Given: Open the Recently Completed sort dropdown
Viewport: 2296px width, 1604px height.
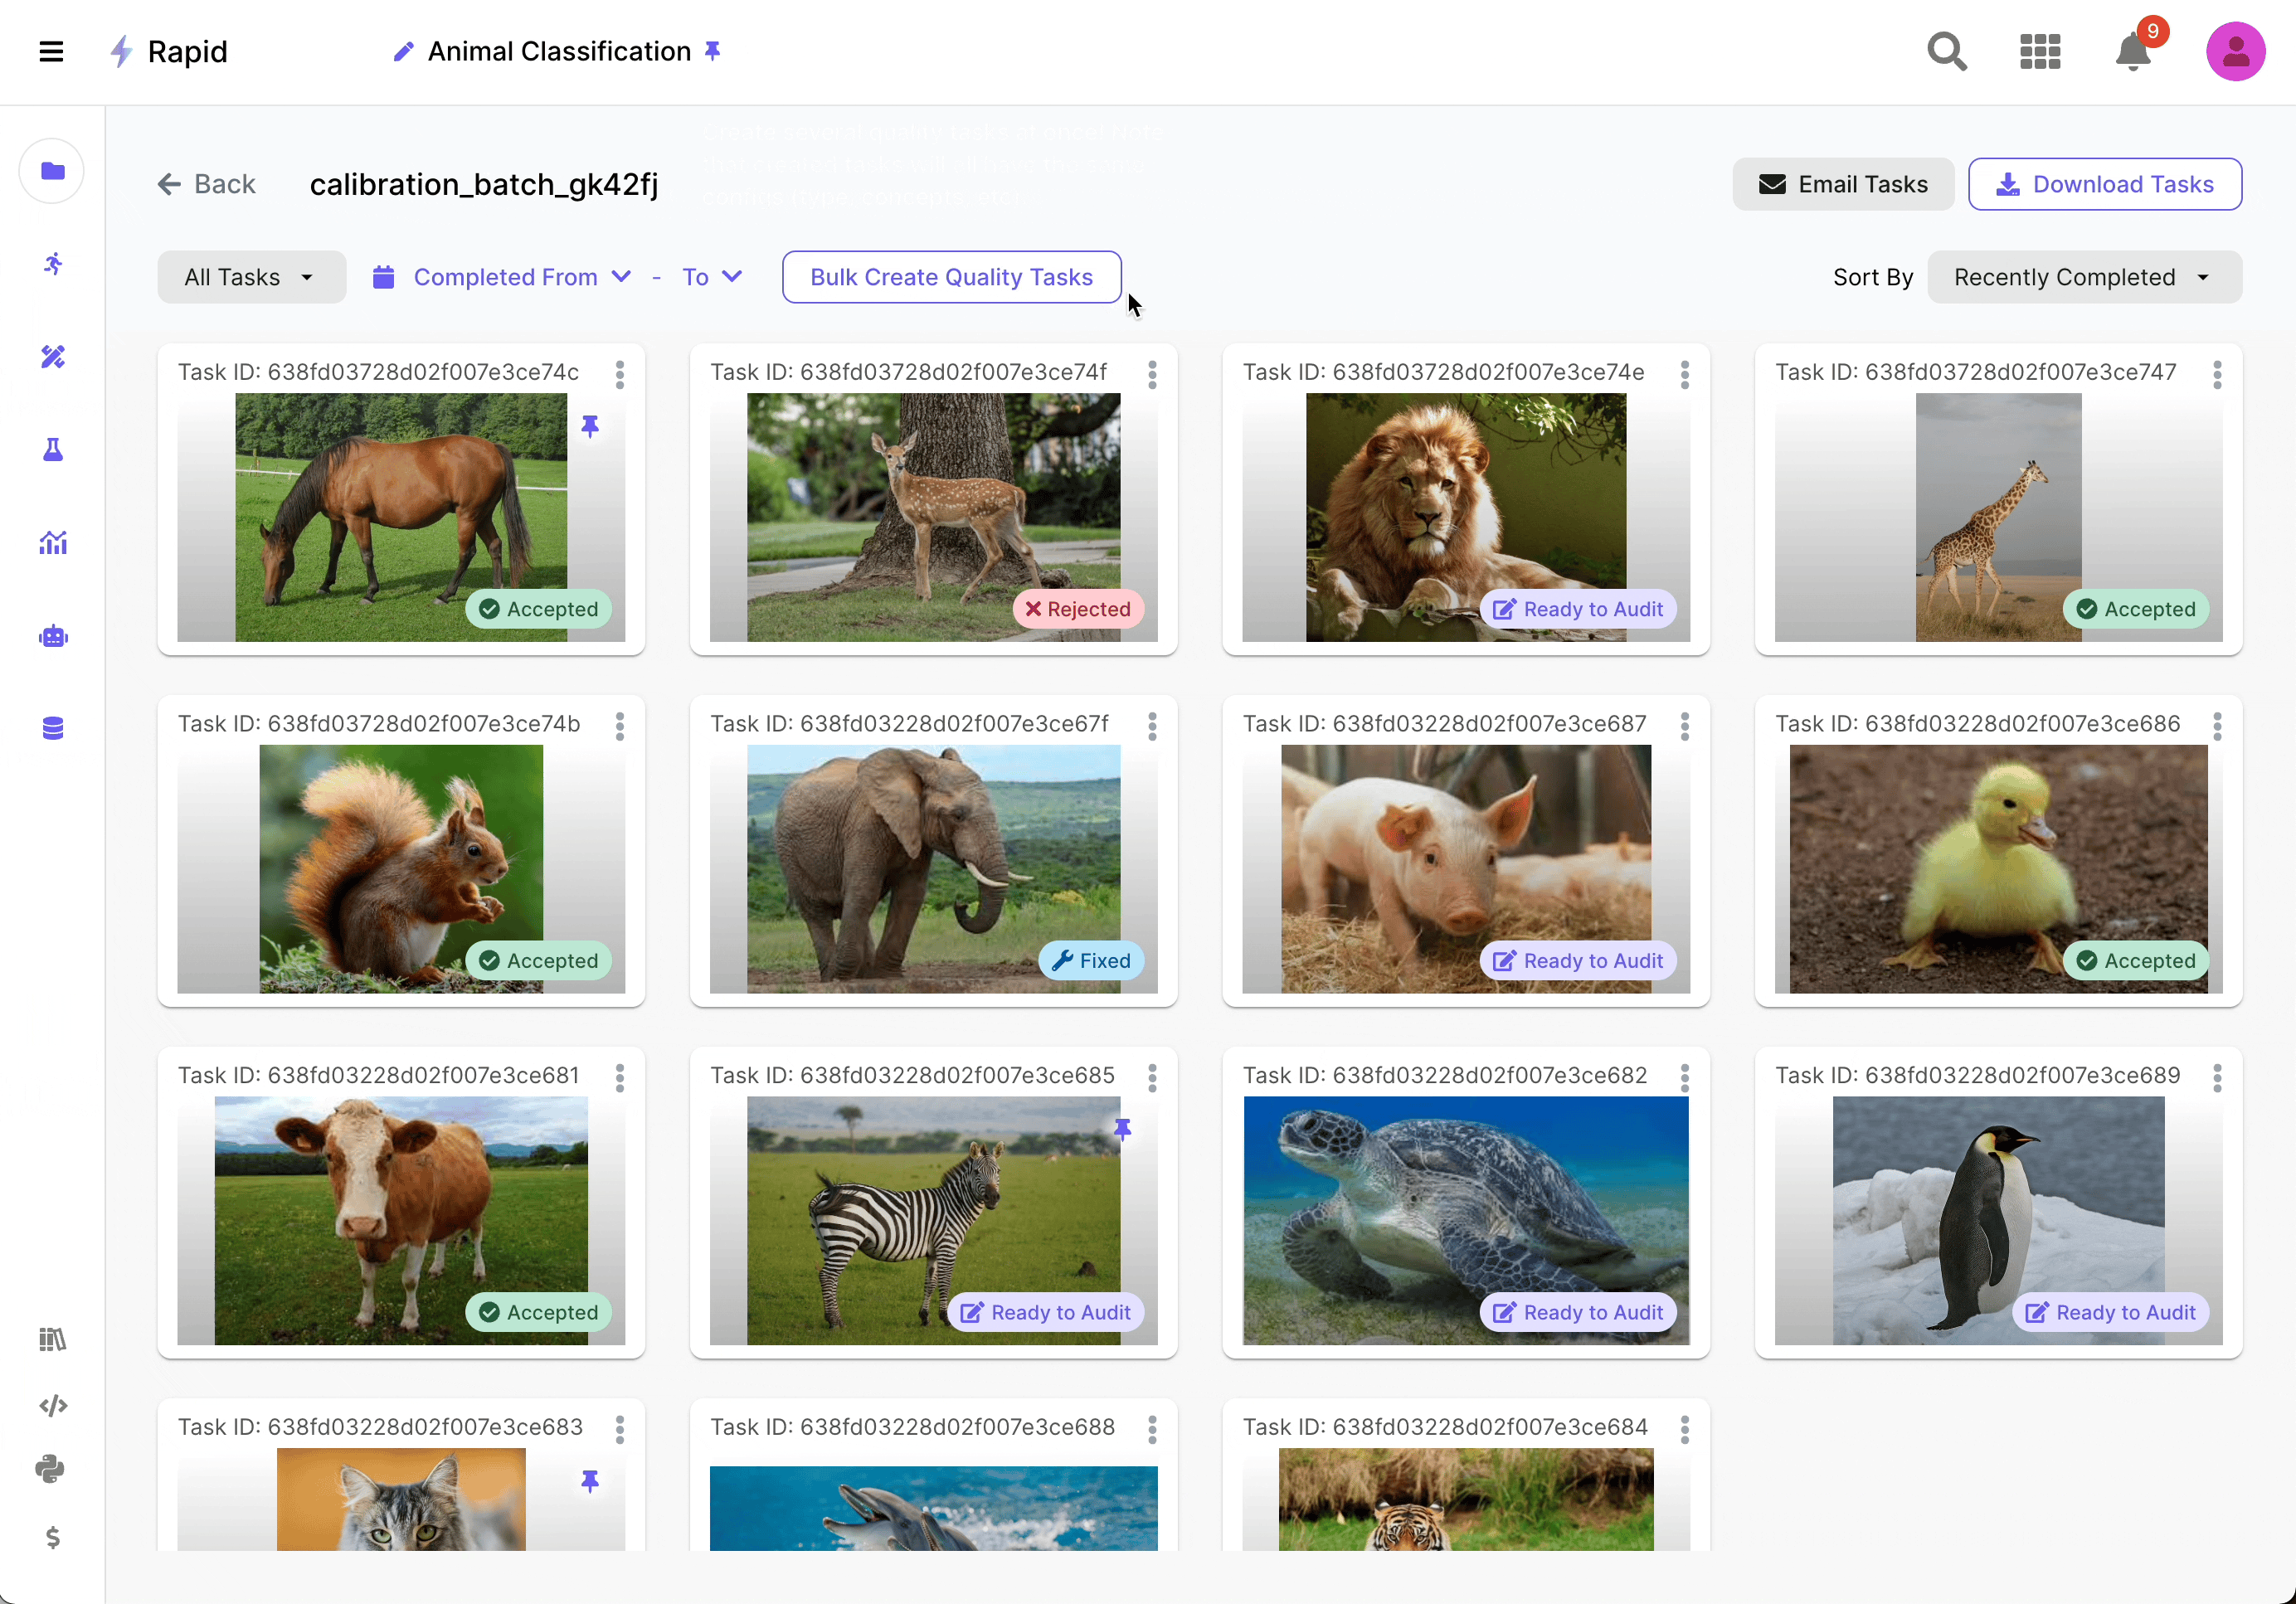Looking at the screenshot, I should [2083, 277].
